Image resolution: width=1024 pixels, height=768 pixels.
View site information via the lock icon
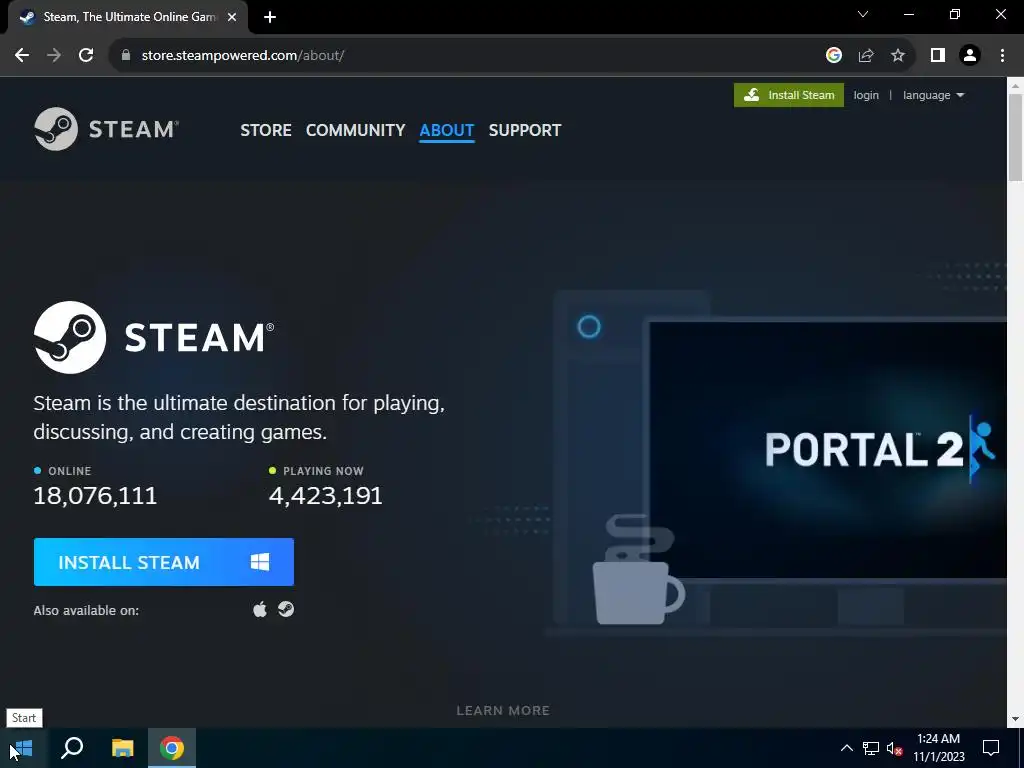tap(126, 56)
